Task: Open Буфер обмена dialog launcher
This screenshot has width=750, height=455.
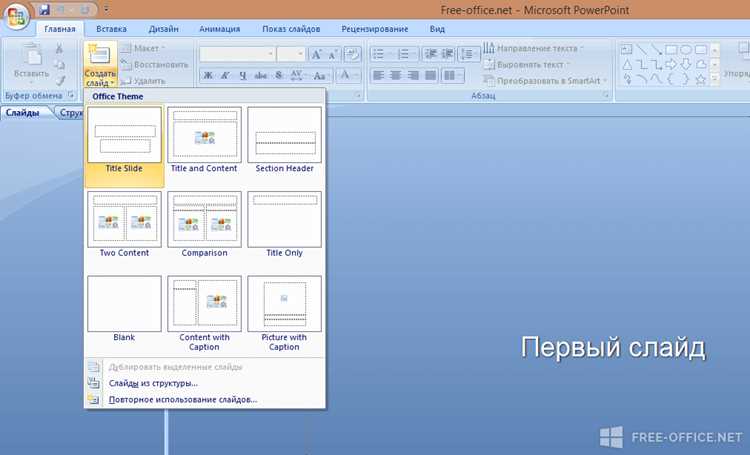Action: coord(71,95)
